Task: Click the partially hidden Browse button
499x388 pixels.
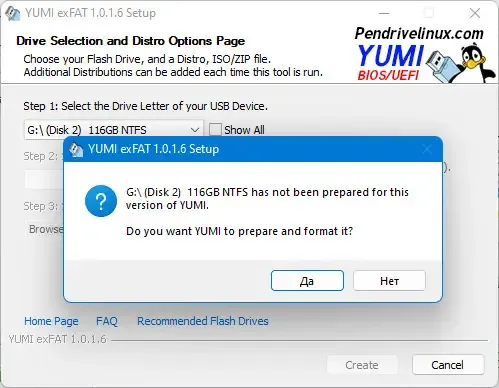Action: 44,229
